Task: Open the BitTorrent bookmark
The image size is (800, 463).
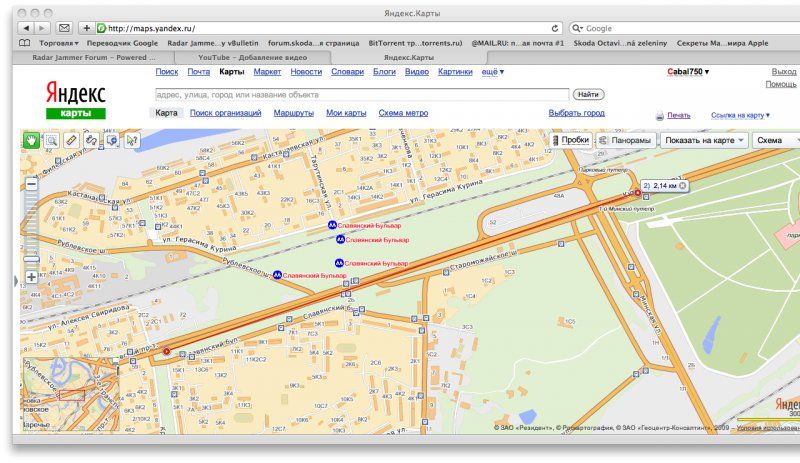Action: pos(415,43)
